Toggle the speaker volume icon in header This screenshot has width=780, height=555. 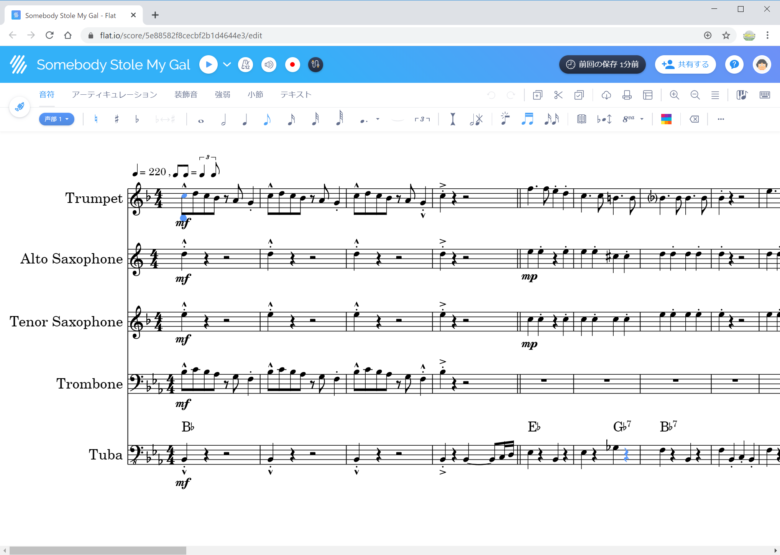[x=269, y=65]
